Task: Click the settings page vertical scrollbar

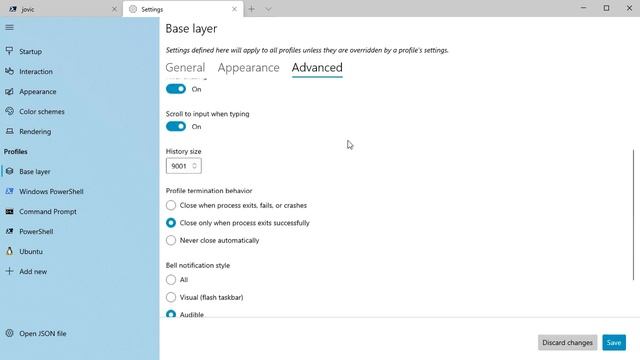Action: point(633,215)
